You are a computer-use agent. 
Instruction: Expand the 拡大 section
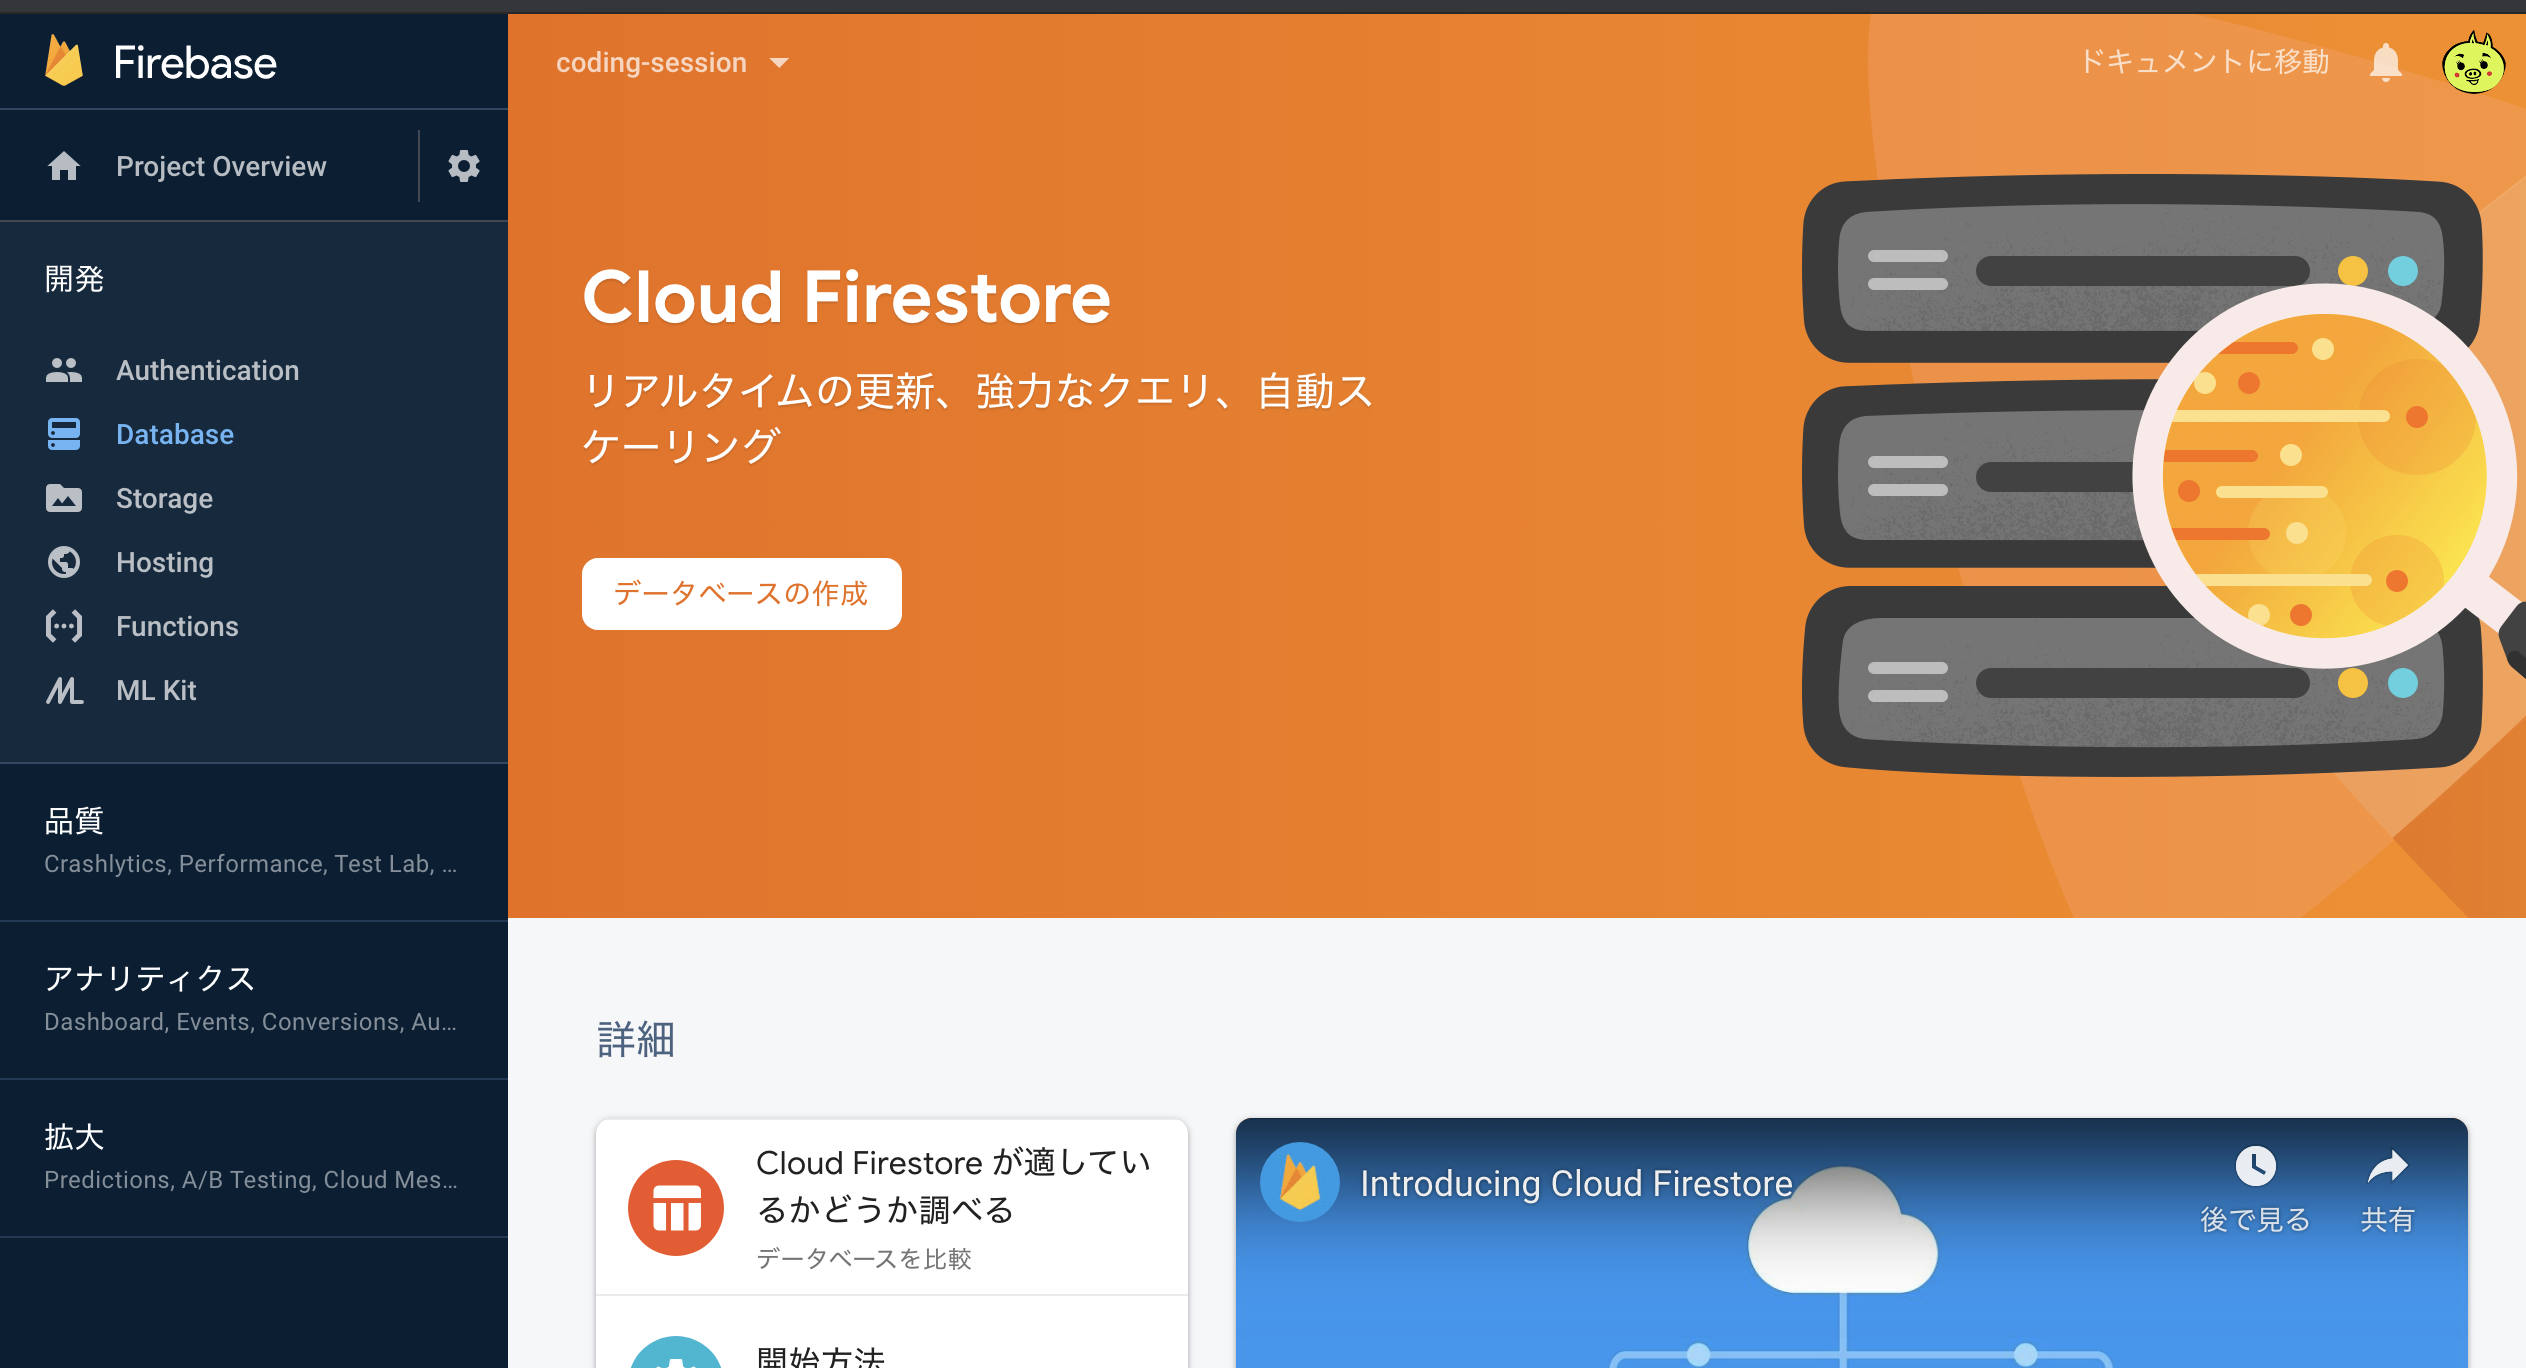click(x=254, y=1158)
